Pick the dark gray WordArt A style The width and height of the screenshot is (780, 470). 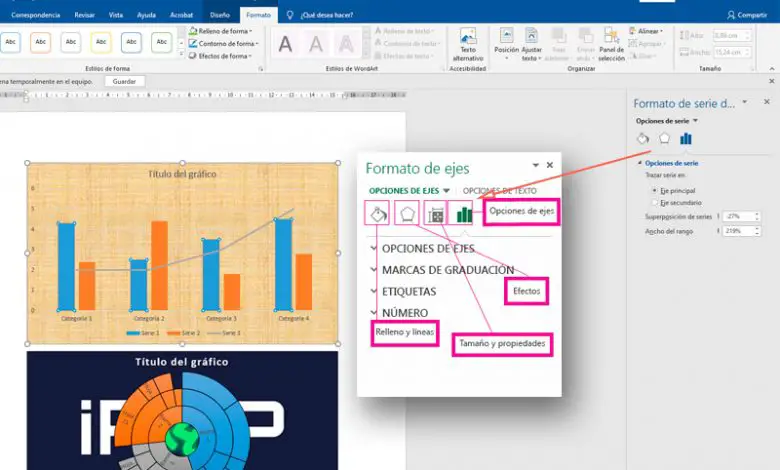pos(285,44)
